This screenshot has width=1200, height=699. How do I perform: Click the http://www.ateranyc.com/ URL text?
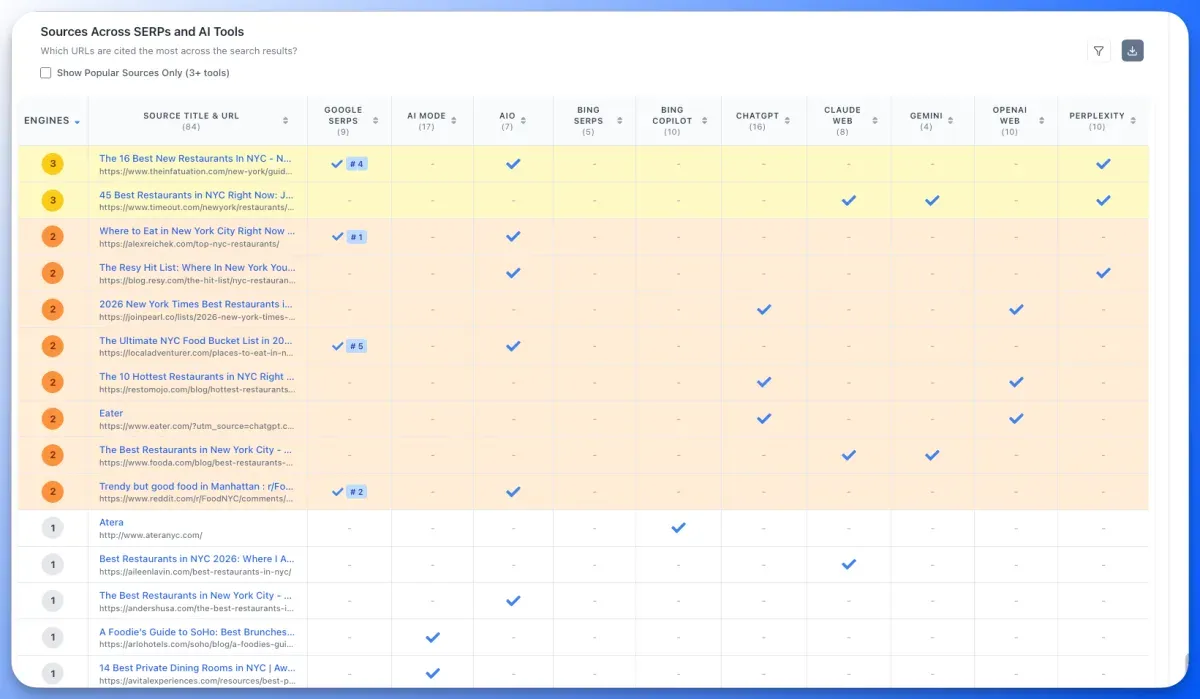click(x=150, y=535)
